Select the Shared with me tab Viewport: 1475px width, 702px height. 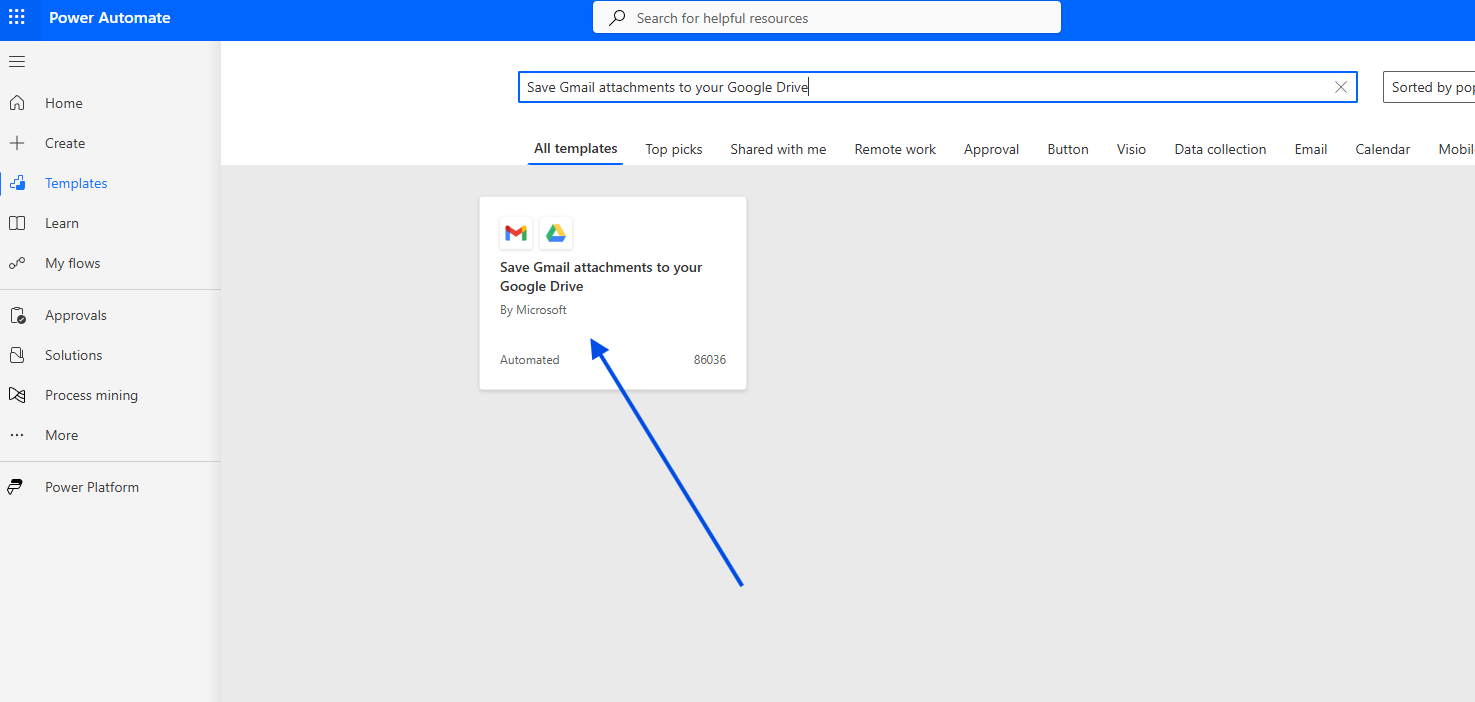click(x=778, y=149)
